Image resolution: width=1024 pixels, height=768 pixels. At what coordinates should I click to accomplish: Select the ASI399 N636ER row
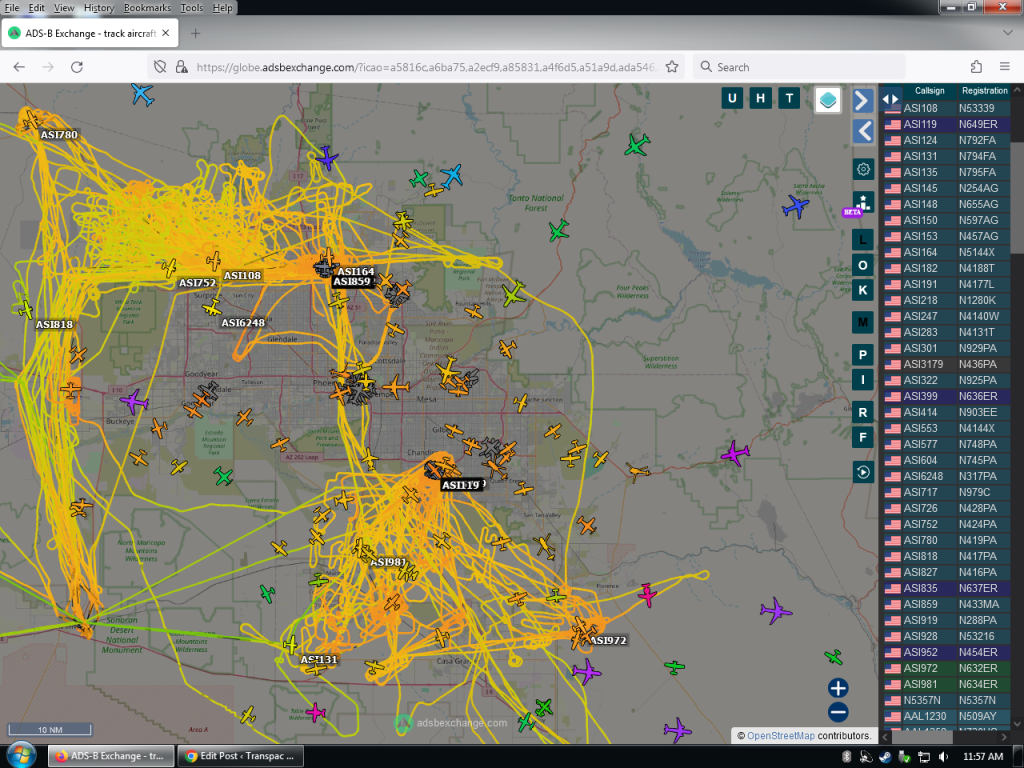[x=946, y=396]
